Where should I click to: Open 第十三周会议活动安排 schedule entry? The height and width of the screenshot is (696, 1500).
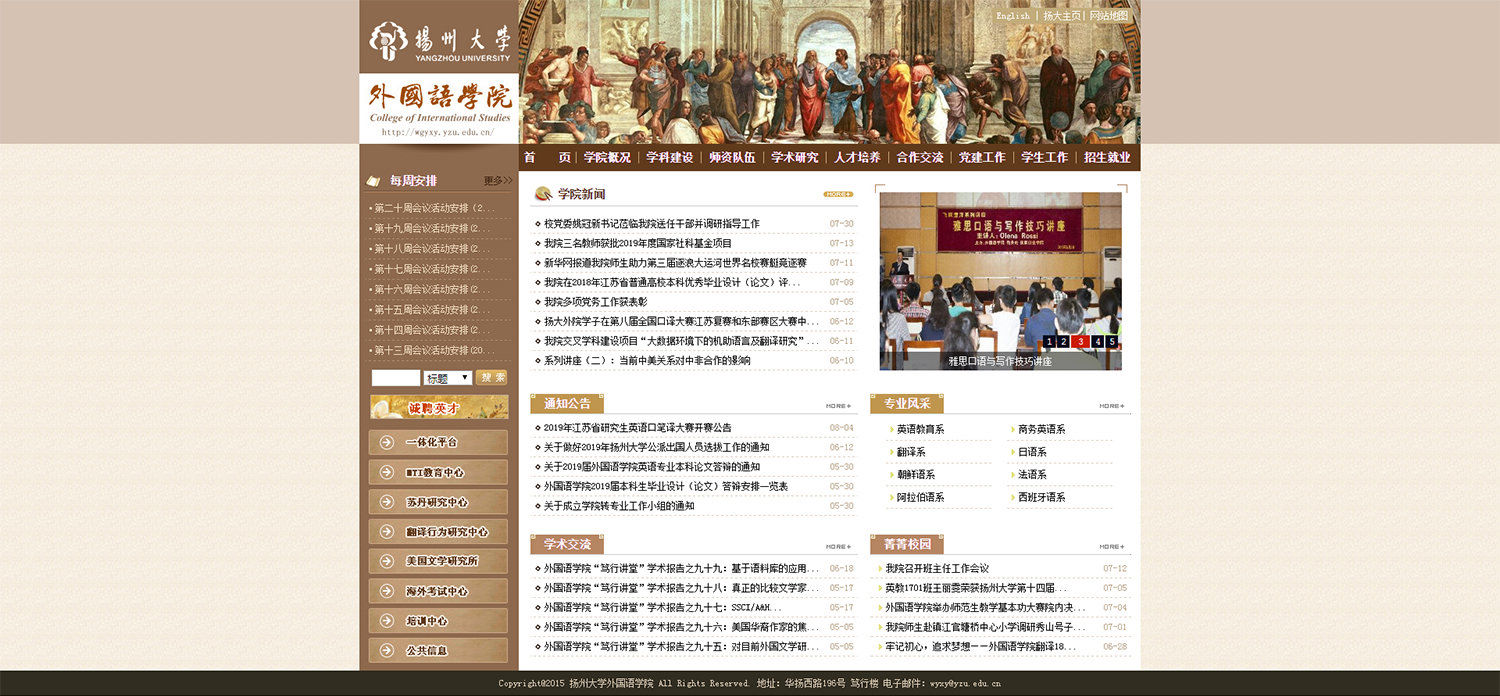coord(434,350)
